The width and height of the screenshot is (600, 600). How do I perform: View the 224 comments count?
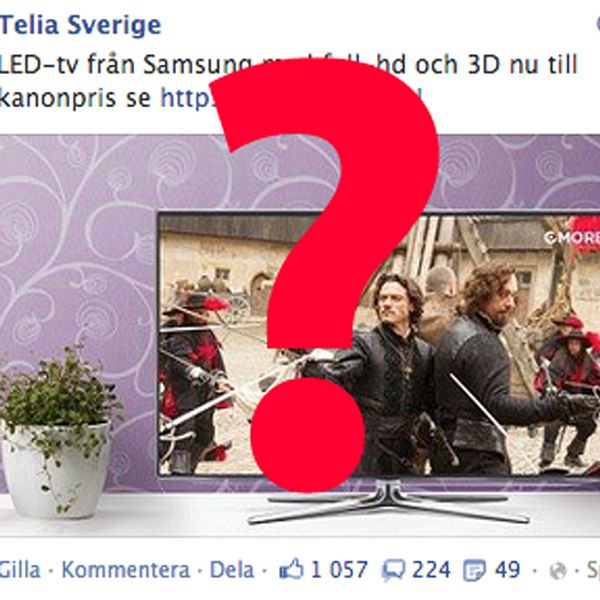(x=431, y=570)
